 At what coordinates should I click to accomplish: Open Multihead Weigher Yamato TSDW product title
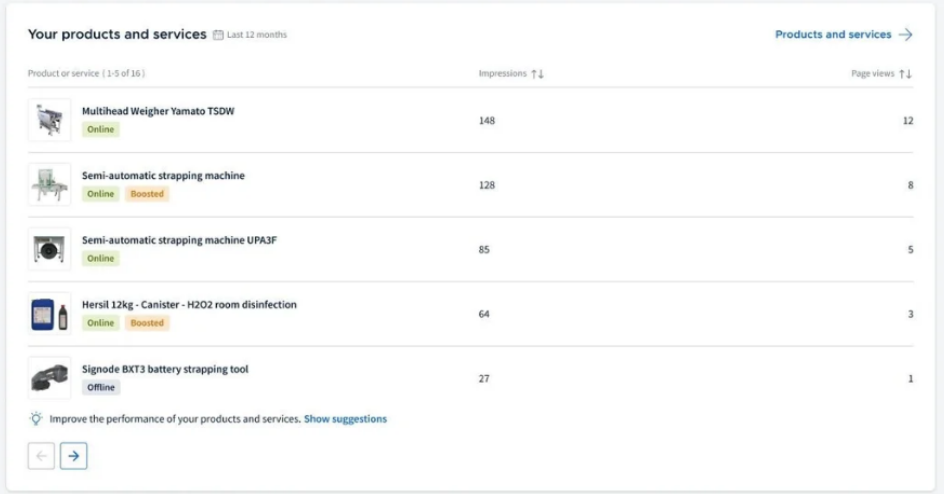coord(158,111)
